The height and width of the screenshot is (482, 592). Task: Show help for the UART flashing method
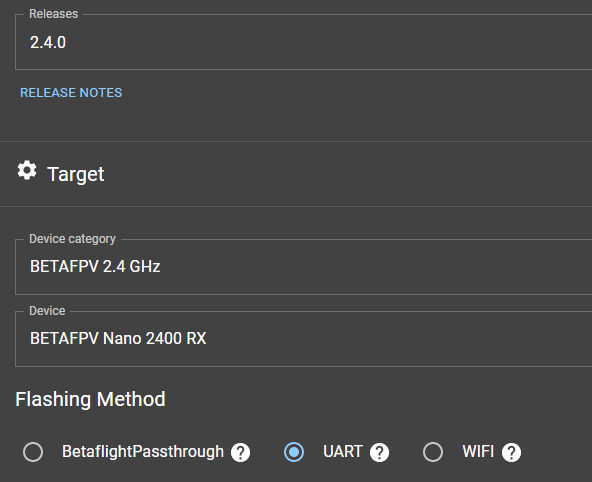click(379, 452)
